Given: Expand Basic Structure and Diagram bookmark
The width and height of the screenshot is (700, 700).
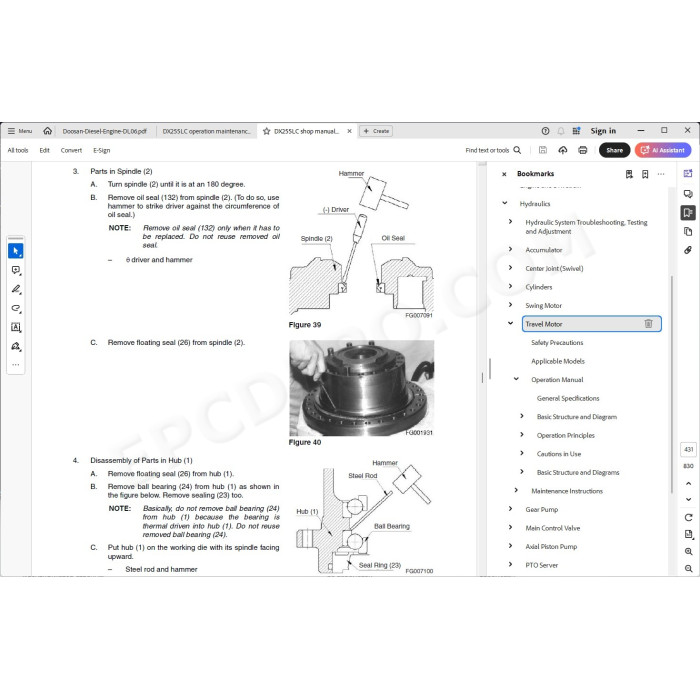Looking at the screenshot, I should pyautogui.click(x=522, y=416).
